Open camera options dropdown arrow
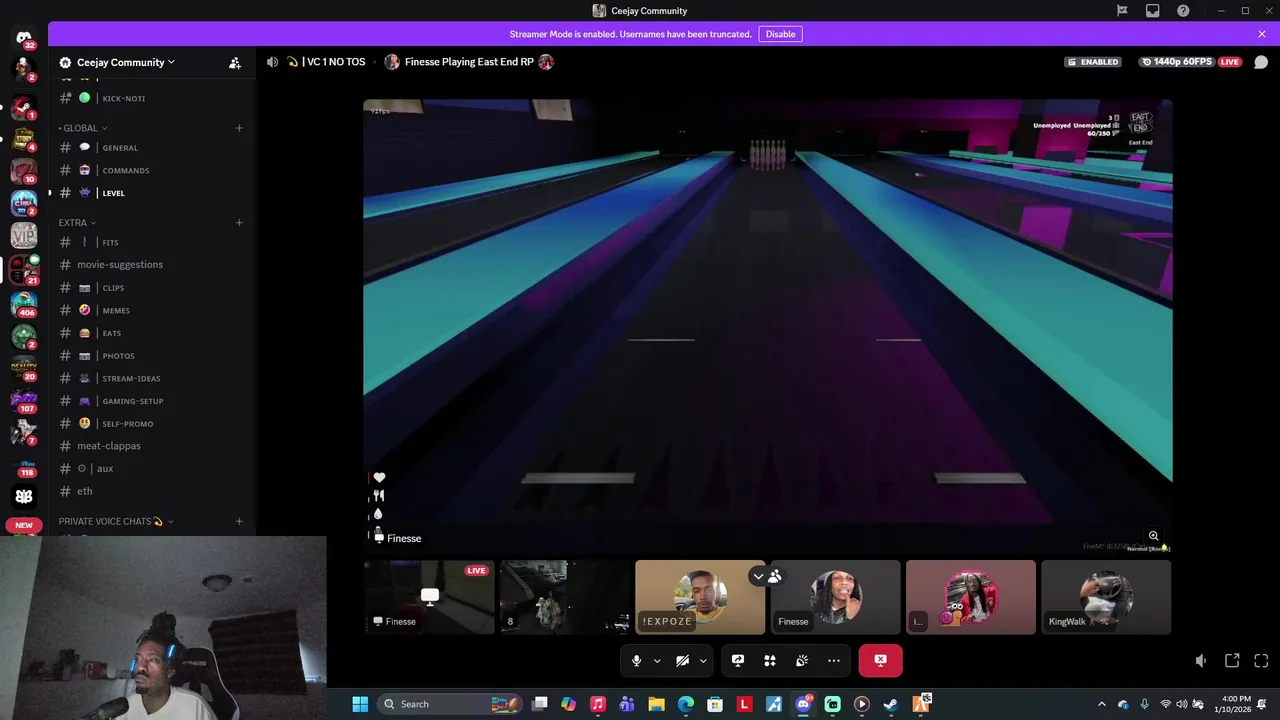Image resolution: width=1280 pixels, height=720 pixels. click(703, 660)
